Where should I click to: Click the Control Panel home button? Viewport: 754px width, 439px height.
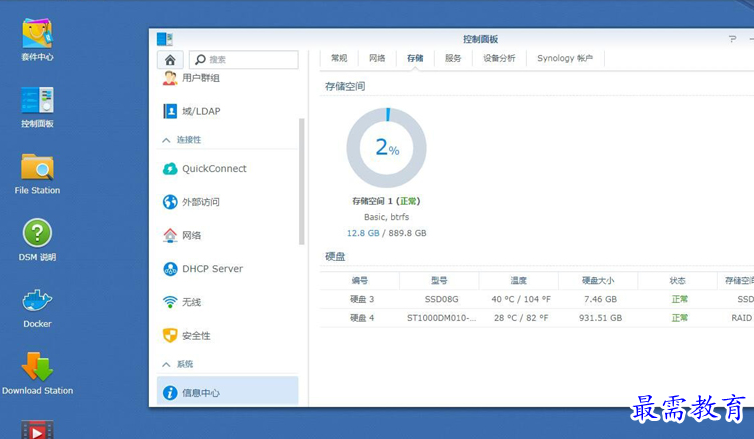click(x=170, y=60)
